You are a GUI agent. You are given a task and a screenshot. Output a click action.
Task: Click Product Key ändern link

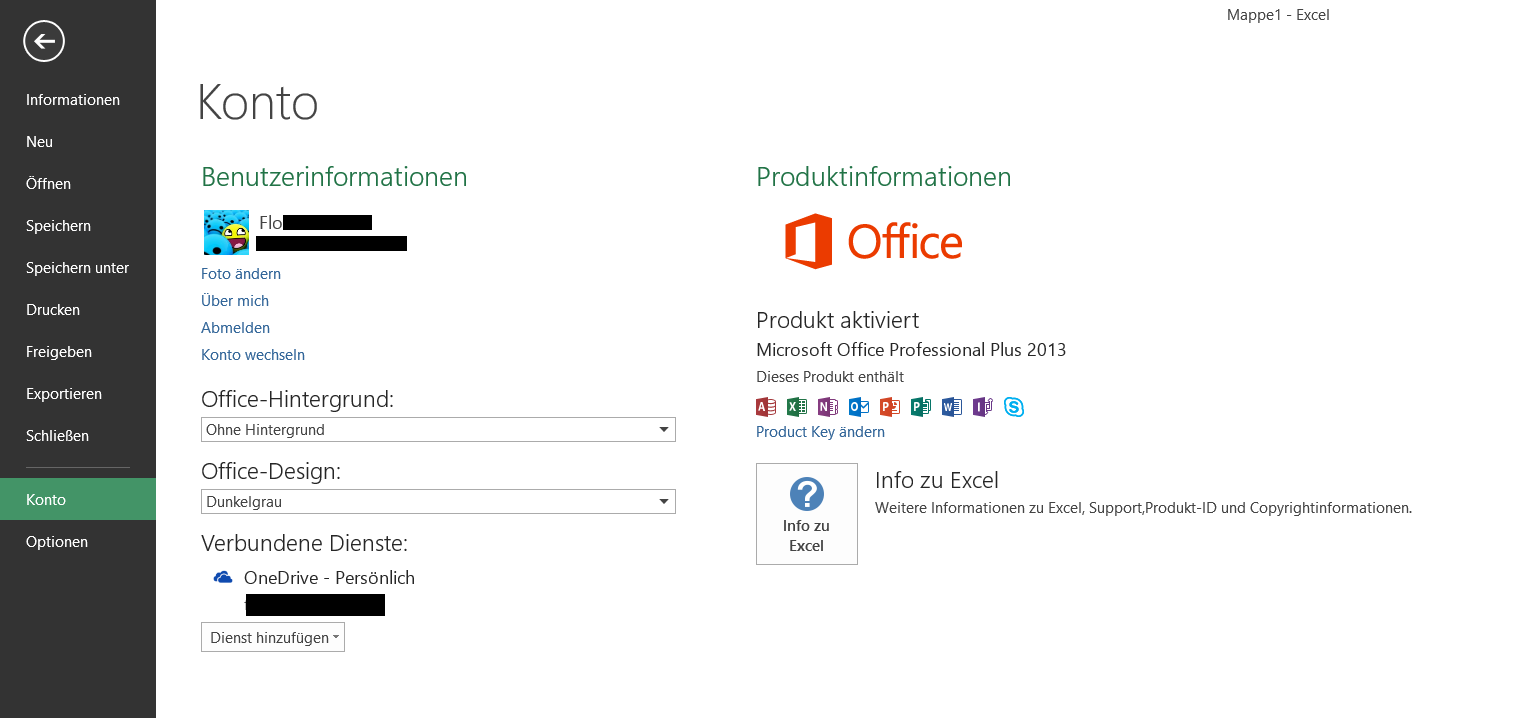820,432
